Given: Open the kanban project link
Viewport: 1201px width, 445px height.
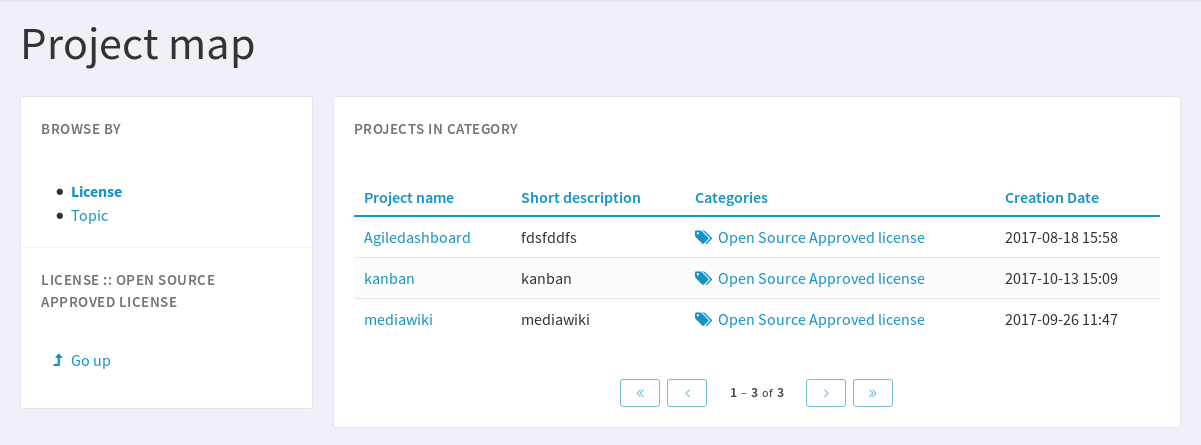Looking at the screenshot, I should point(389,279).
